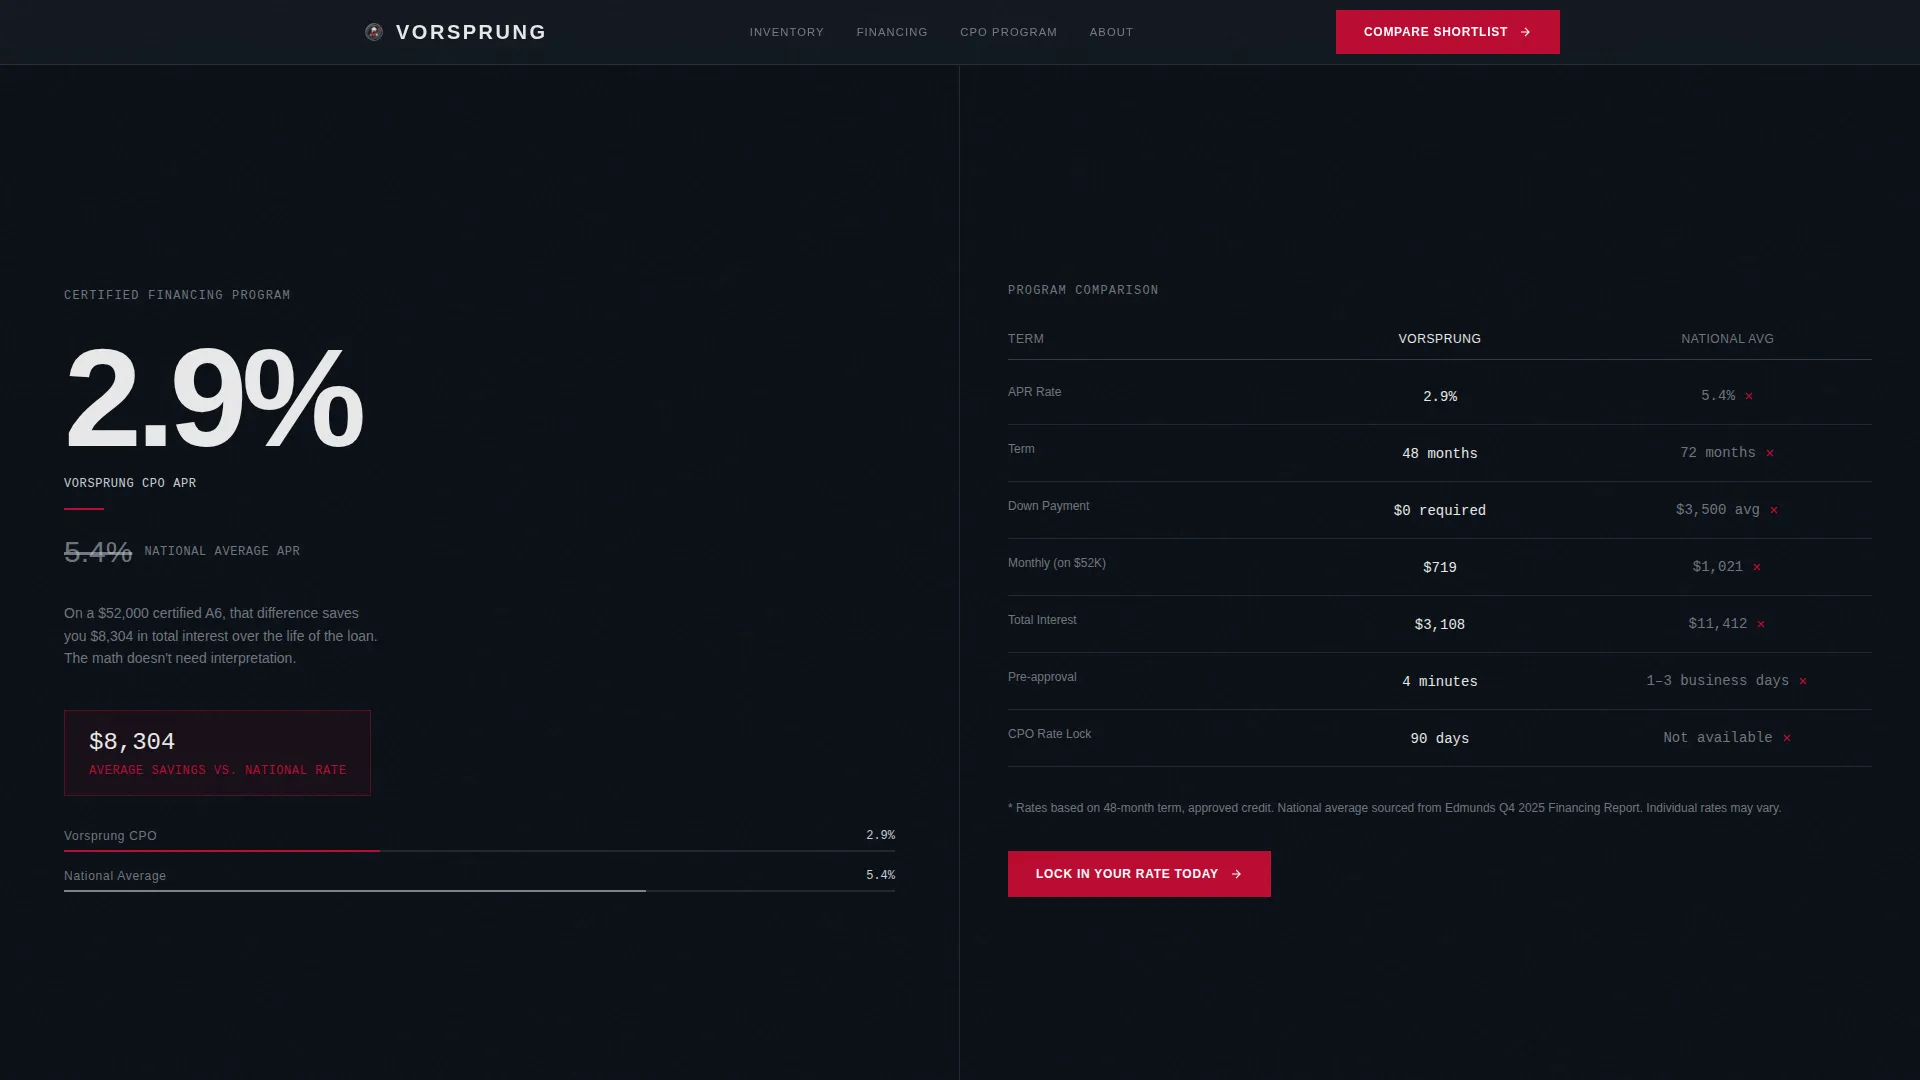Click the red X beside $11,412

point(1761,624)
